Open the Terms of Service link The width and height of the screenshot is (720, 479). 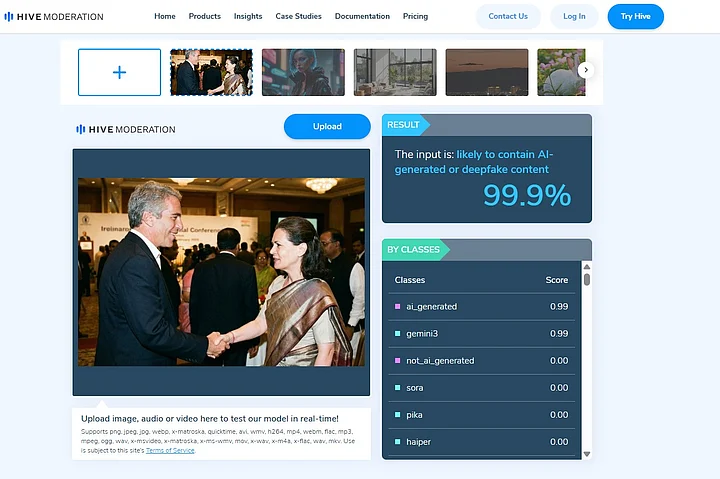point(170,451)
